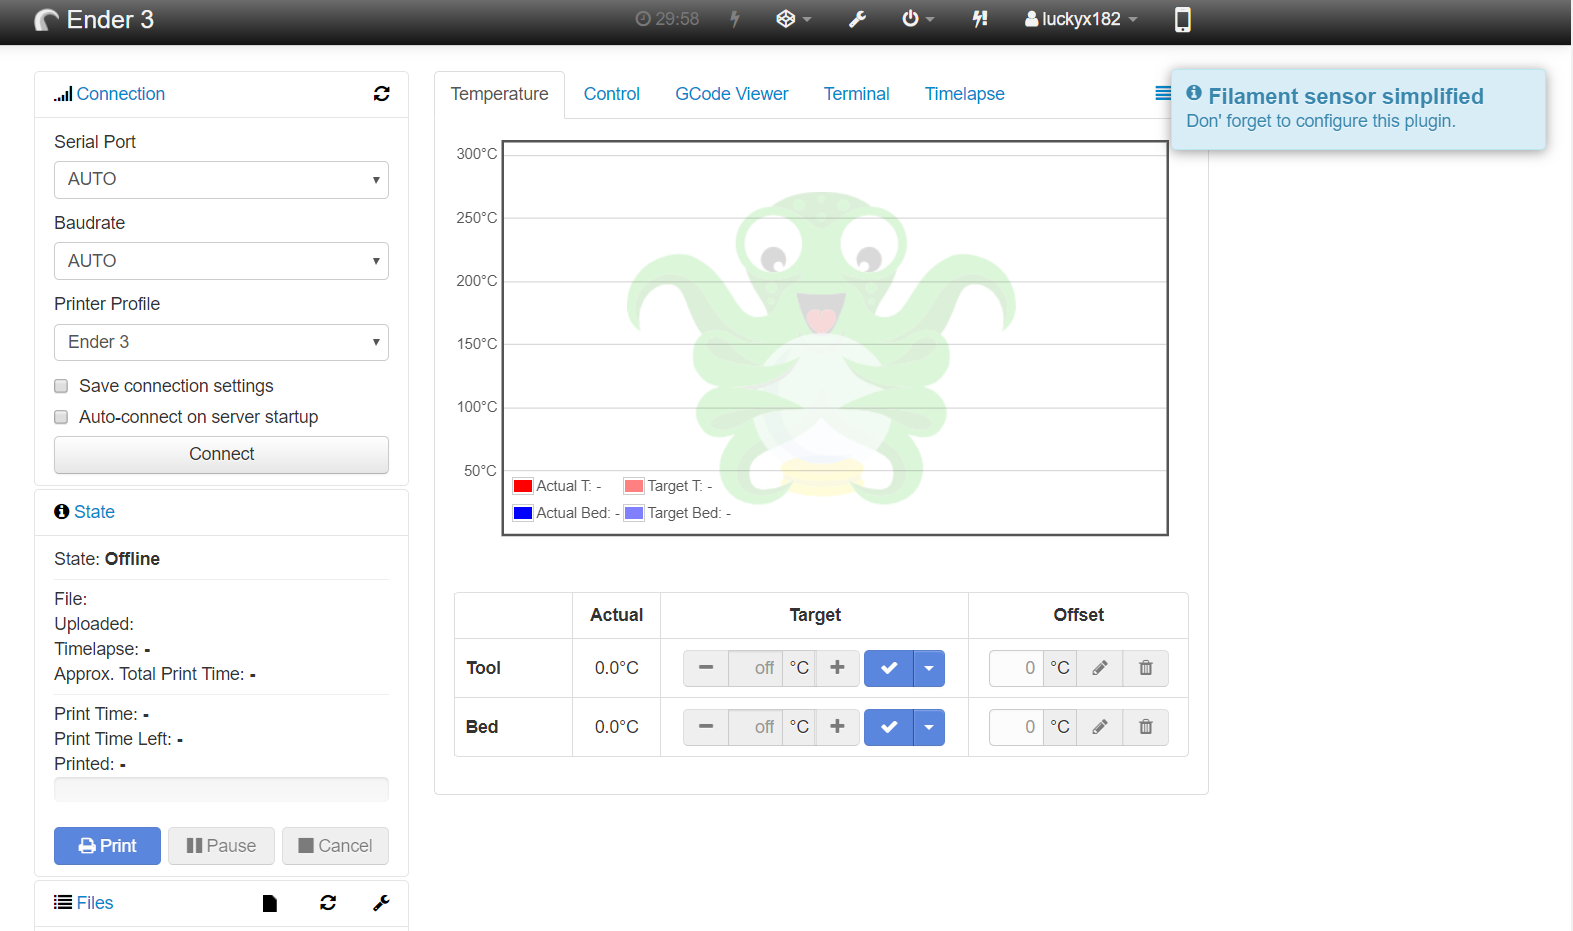Open Bed temperature presets dropdown
The height and width of the screenshot is (931, 1573).
tap(929, 727)
